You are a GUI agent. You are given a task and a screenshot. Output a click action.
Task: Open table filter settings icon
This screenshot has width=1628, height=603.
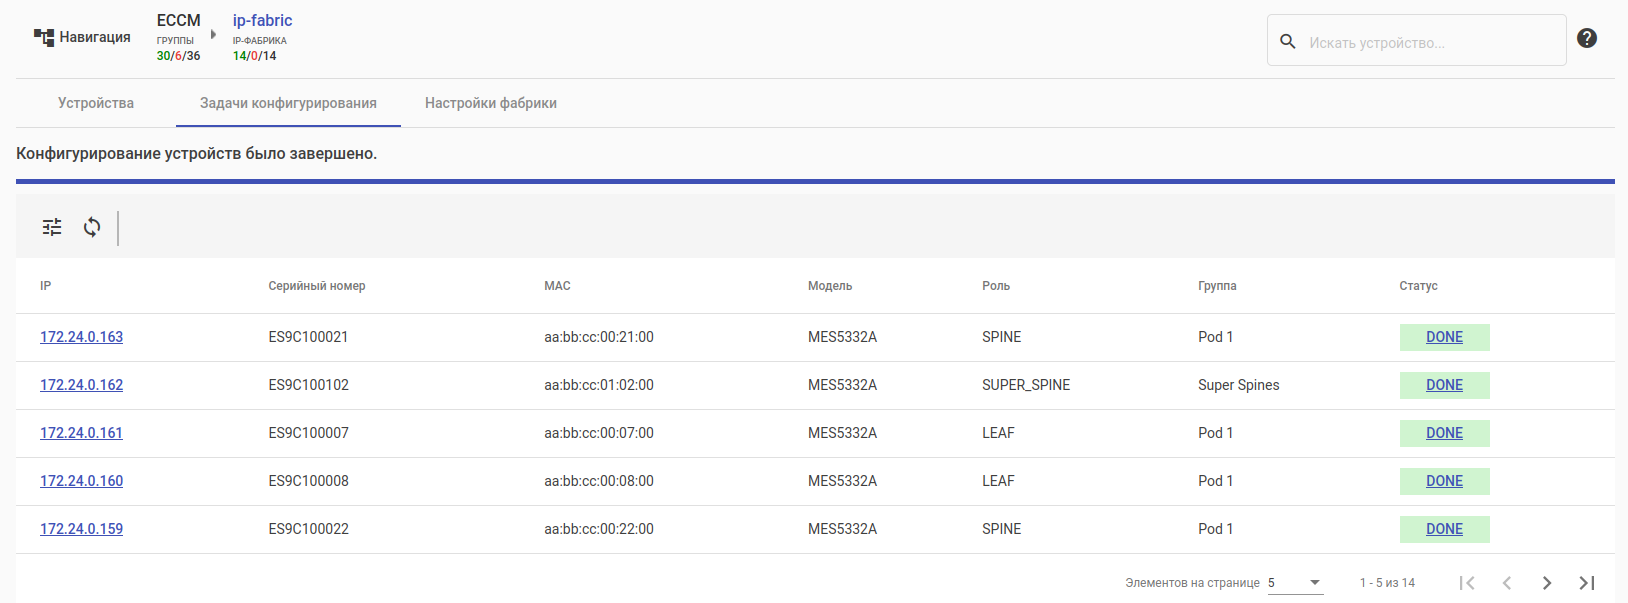click(x=52, y=227)
